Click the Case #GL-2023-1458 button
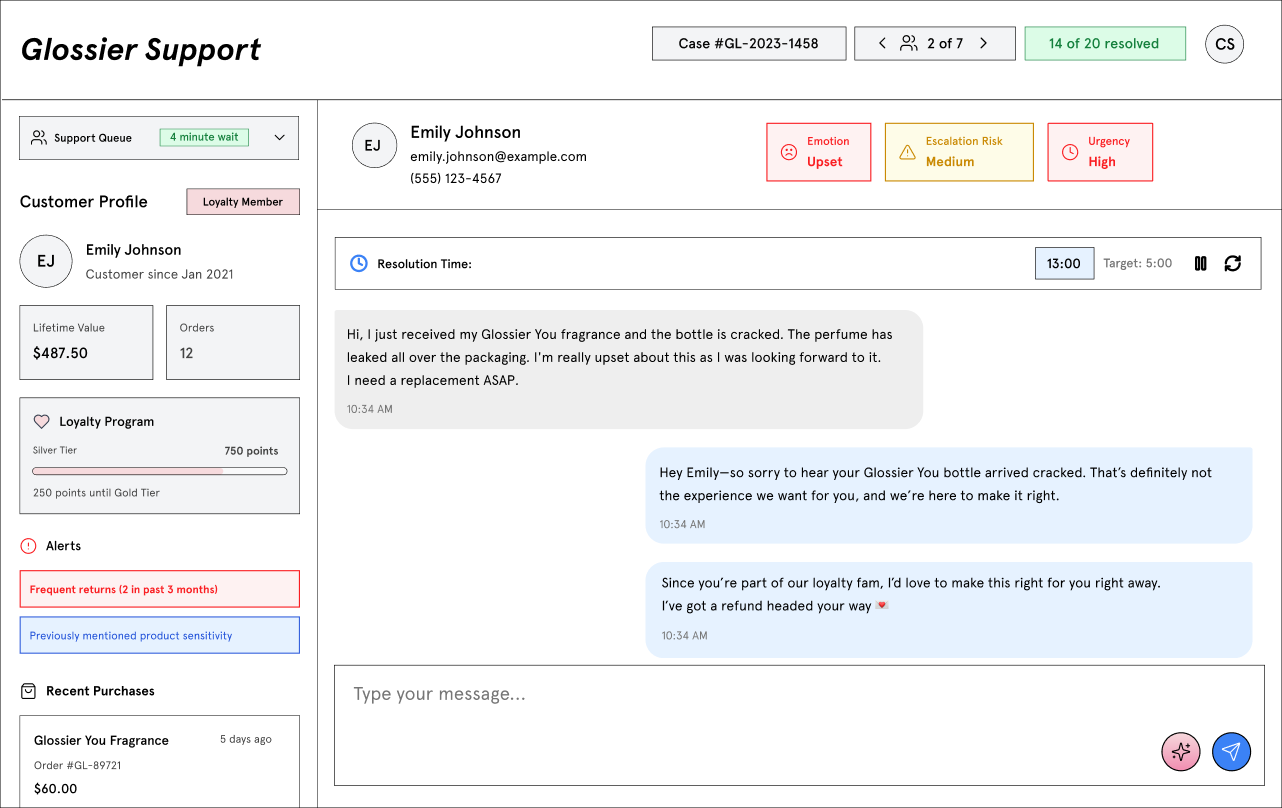 pos(749,43)
